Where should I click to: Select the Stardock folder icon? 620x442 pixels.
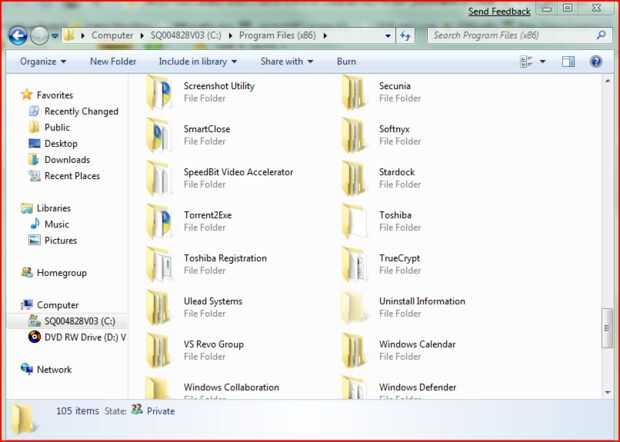pos(354,179)
